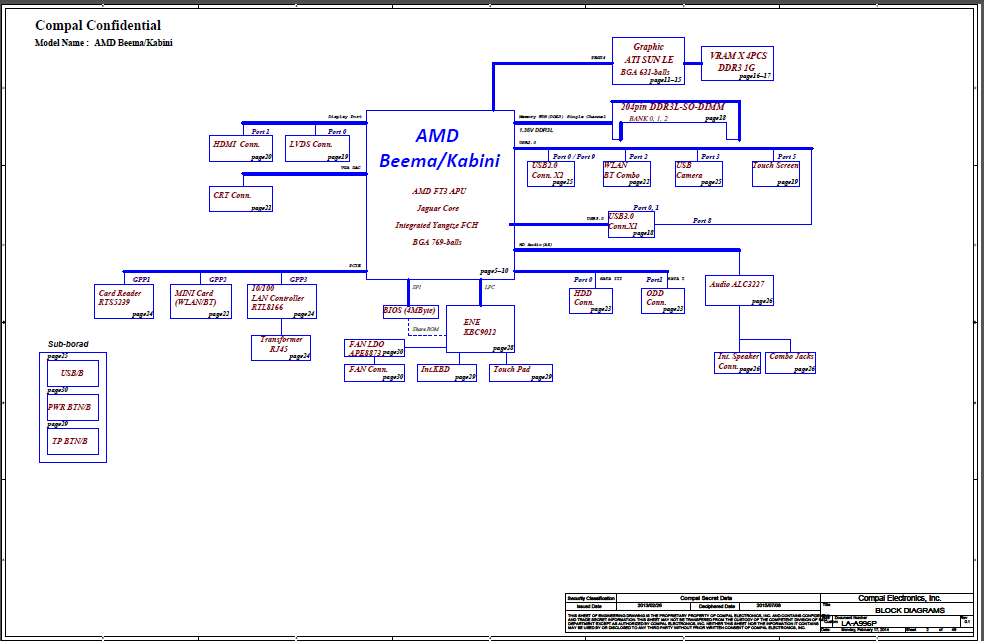Select the 'BGA 769-balls' text
Screen dimensions: 984x641
click(437, 242)
